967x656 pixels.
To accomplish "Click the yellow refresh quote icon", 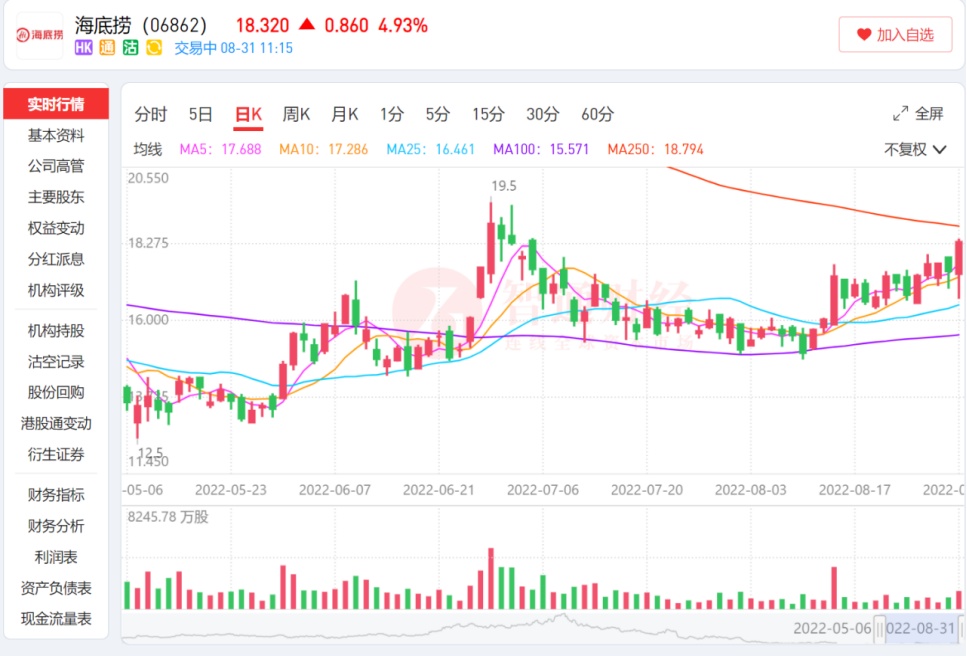I will click(x=154, y=47).
